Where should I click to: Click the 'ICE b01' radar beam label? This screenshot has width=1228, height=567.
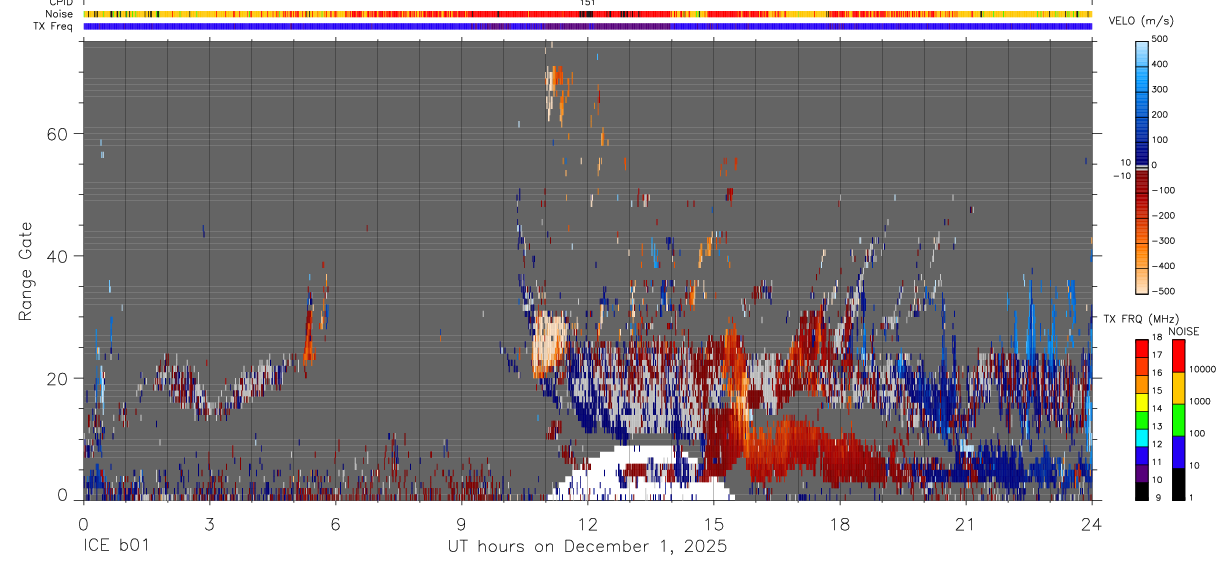coord(116,547)
